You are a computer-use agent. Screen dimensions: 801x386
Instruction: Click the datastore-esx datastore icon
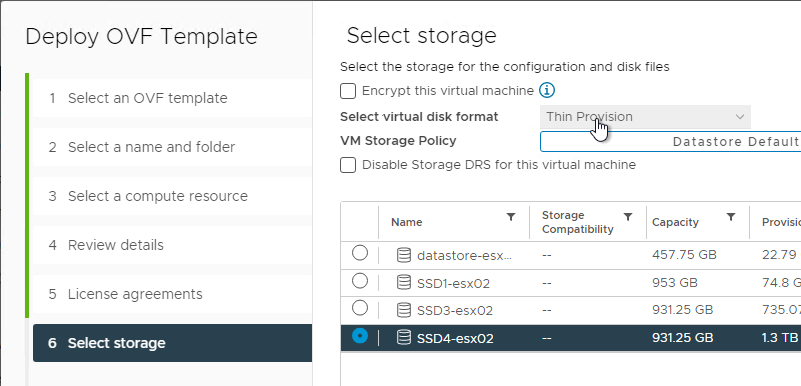404,255
